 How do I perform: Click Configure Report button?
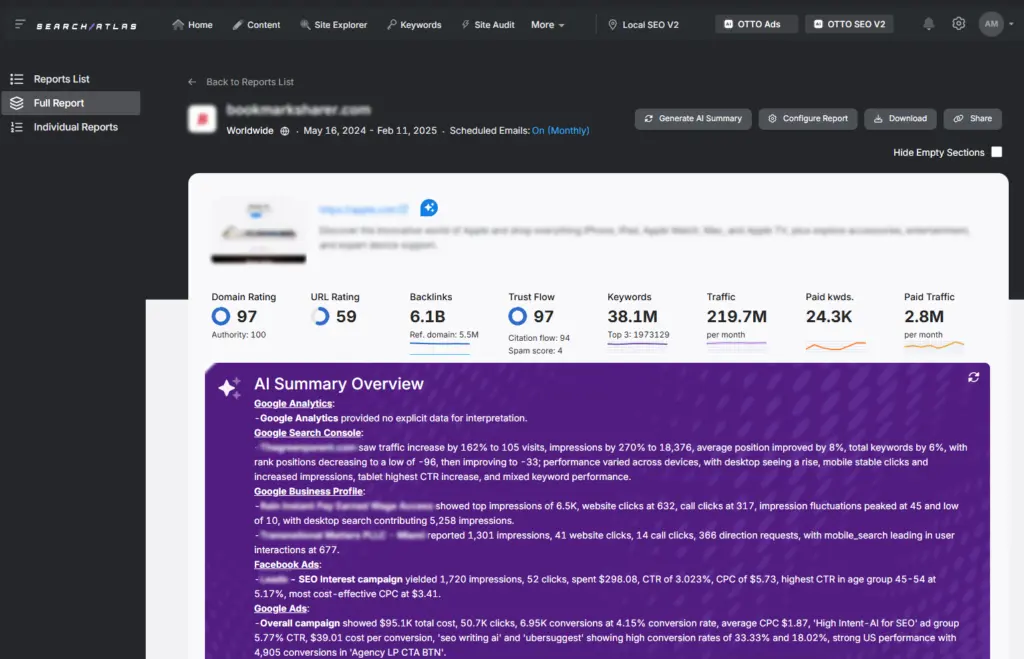(x=808, y=119)
